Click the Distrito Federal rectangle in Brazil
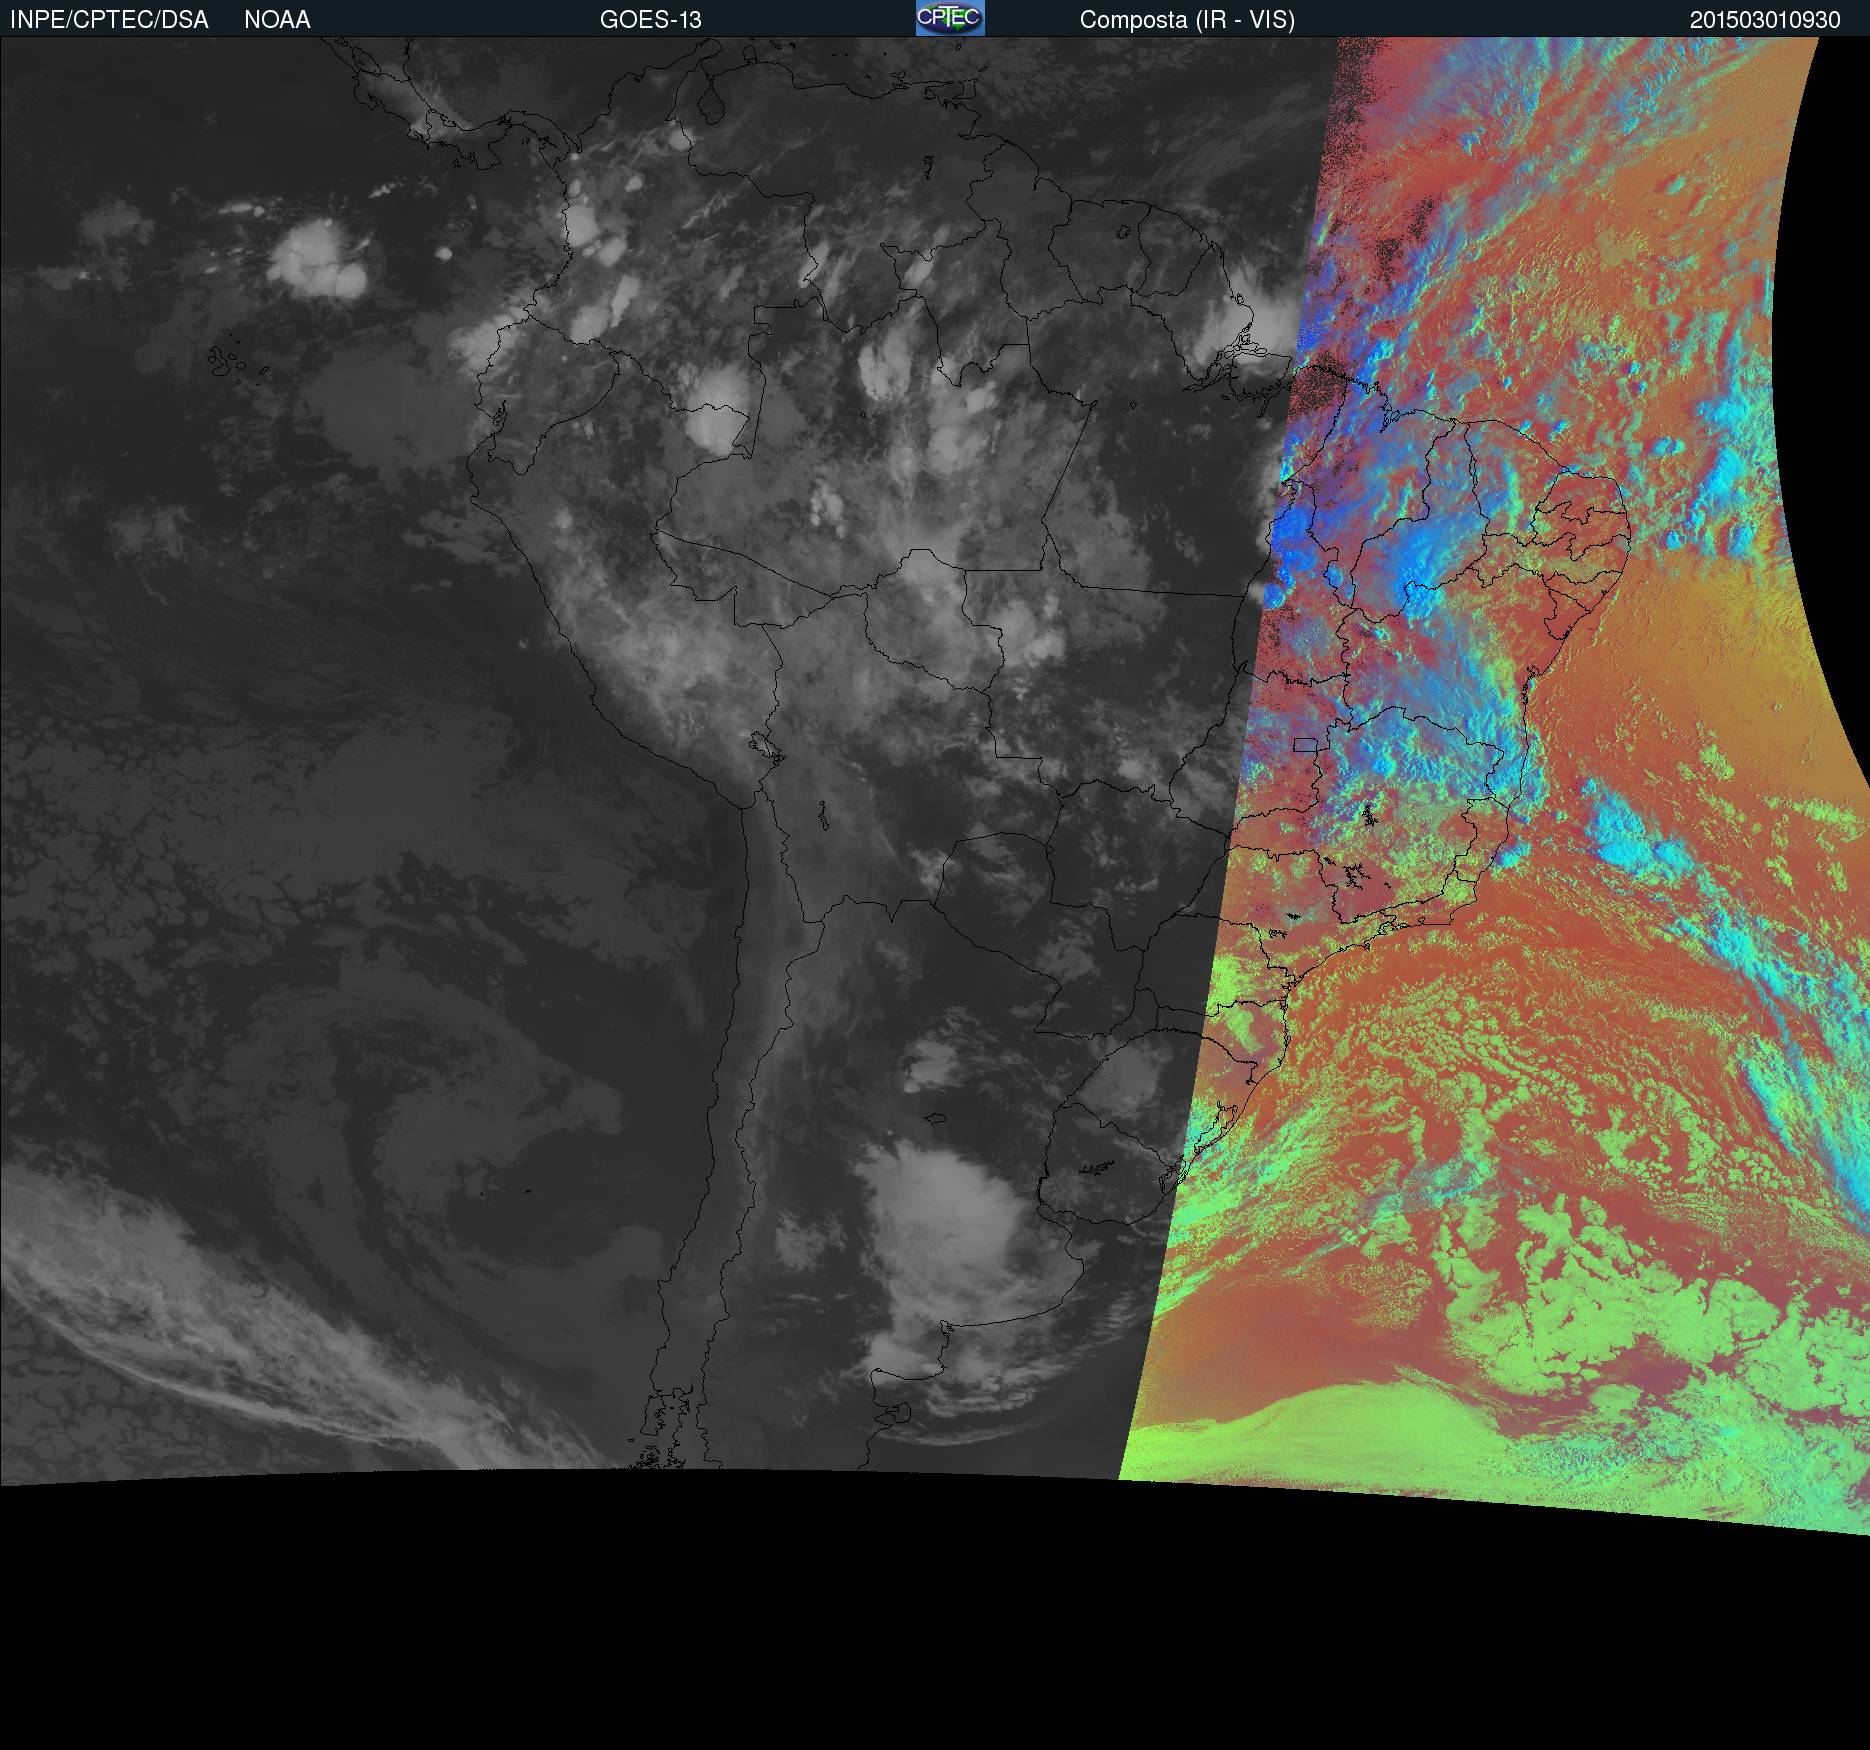 1305,744
